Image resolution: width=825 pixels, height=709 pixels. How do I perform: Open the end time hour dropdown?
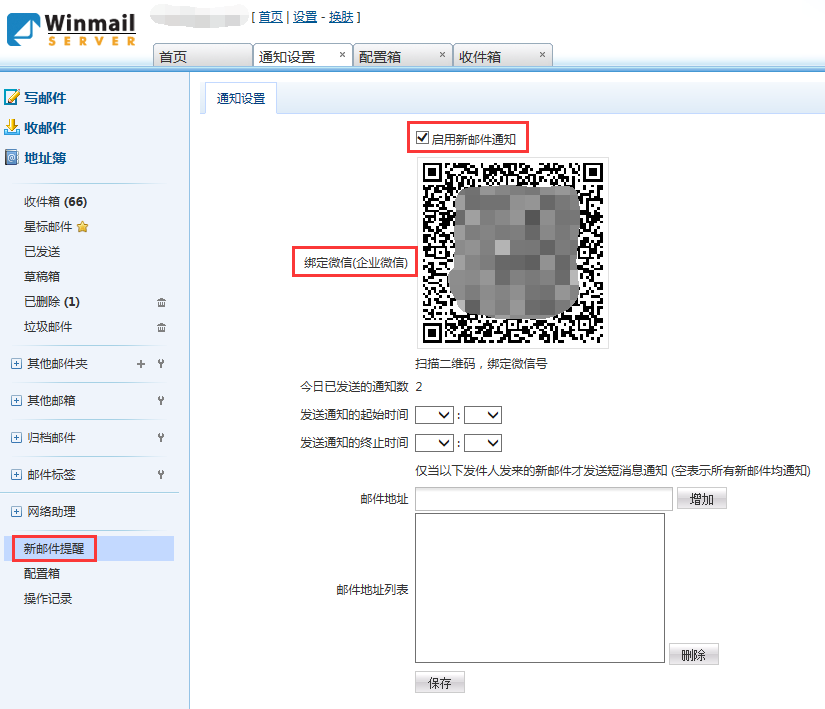[x=434, y=443]
